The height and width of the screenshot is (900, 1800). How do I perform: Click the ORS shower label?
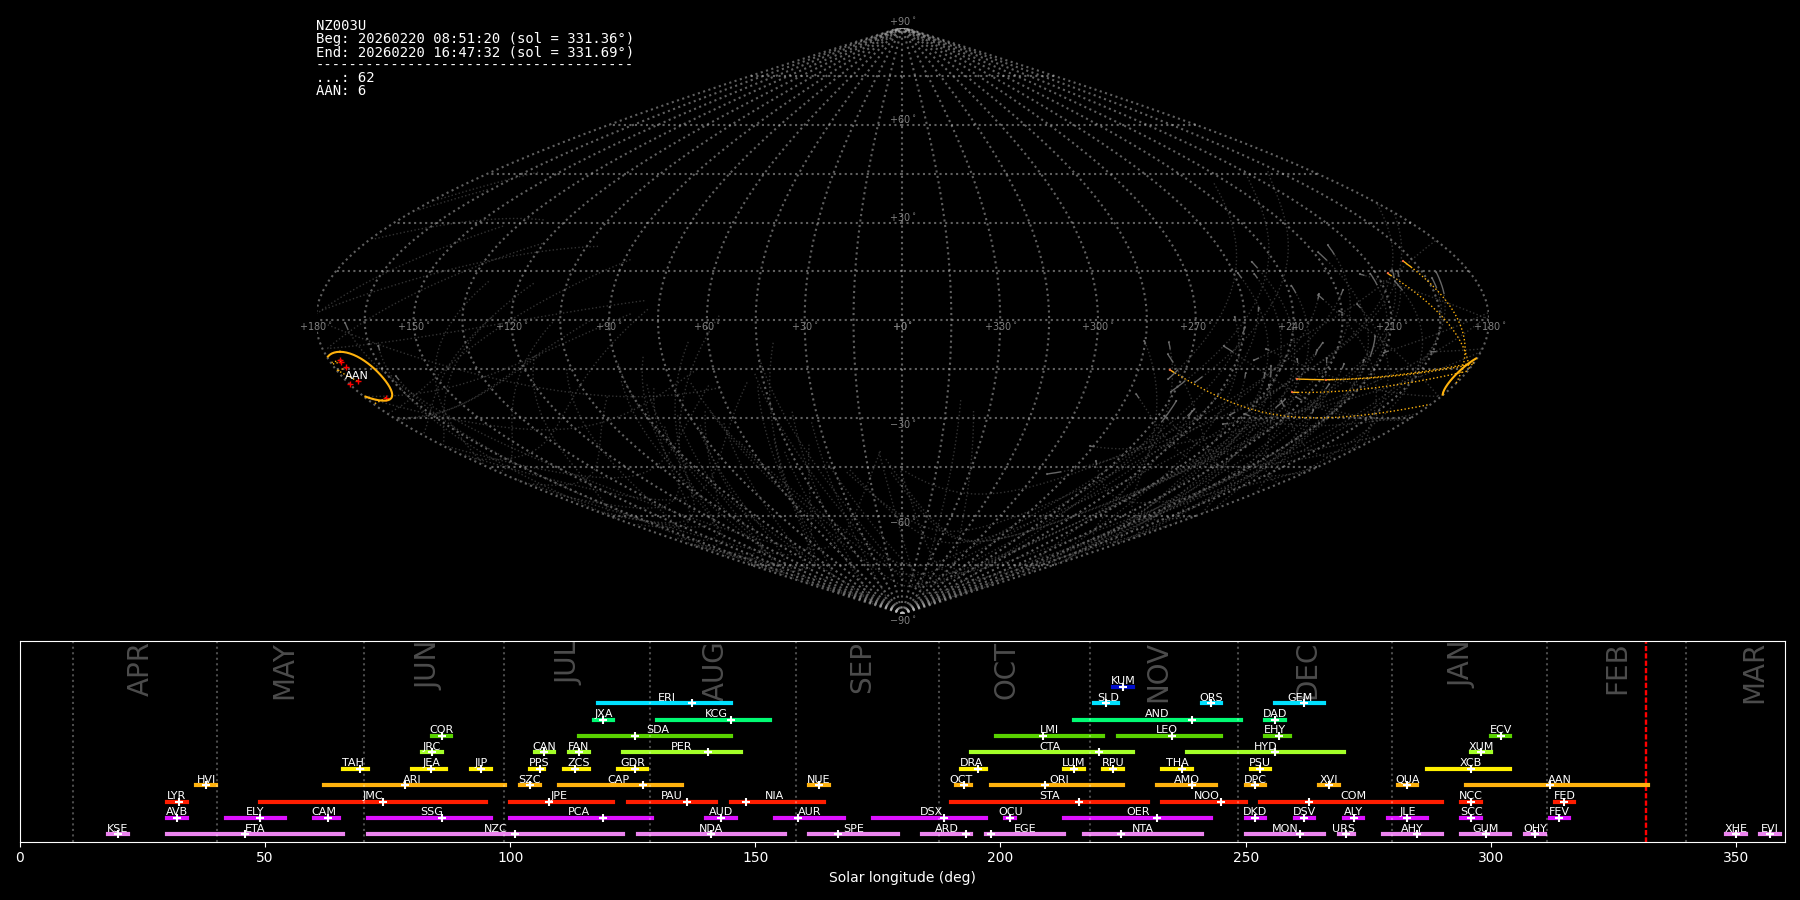tap(1211, 698)
